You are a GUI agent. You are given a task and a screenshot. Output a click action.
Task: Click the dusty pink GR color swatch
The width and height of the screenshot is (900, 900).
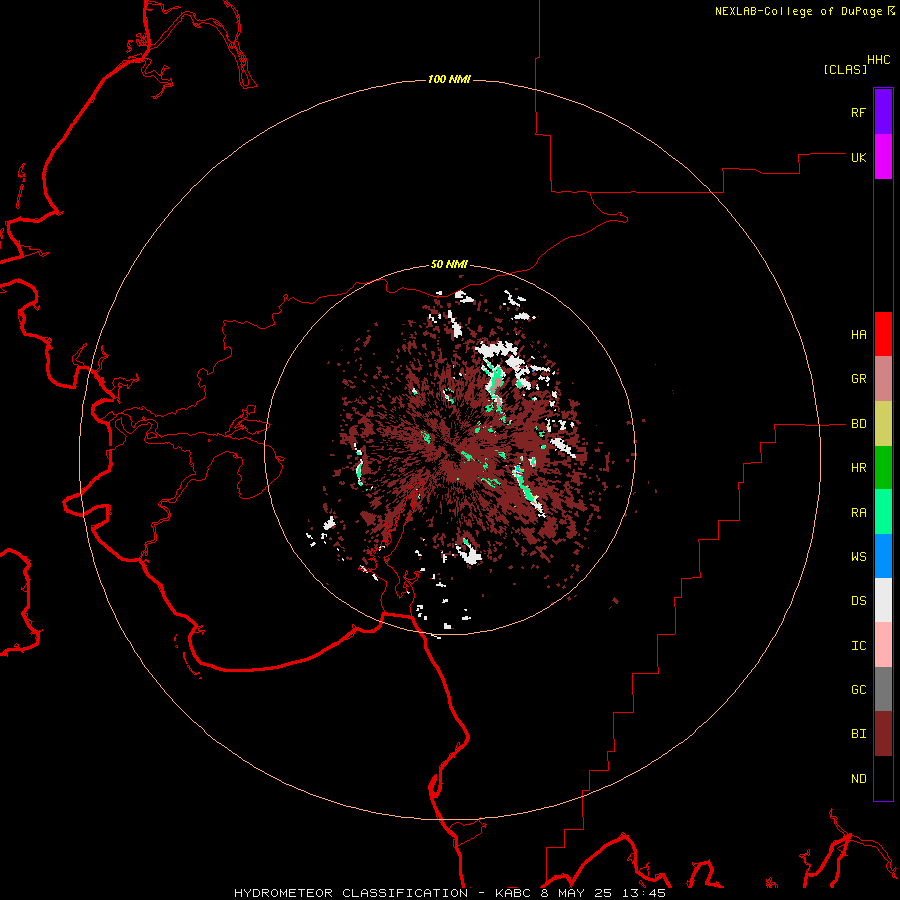pos(883,379)
